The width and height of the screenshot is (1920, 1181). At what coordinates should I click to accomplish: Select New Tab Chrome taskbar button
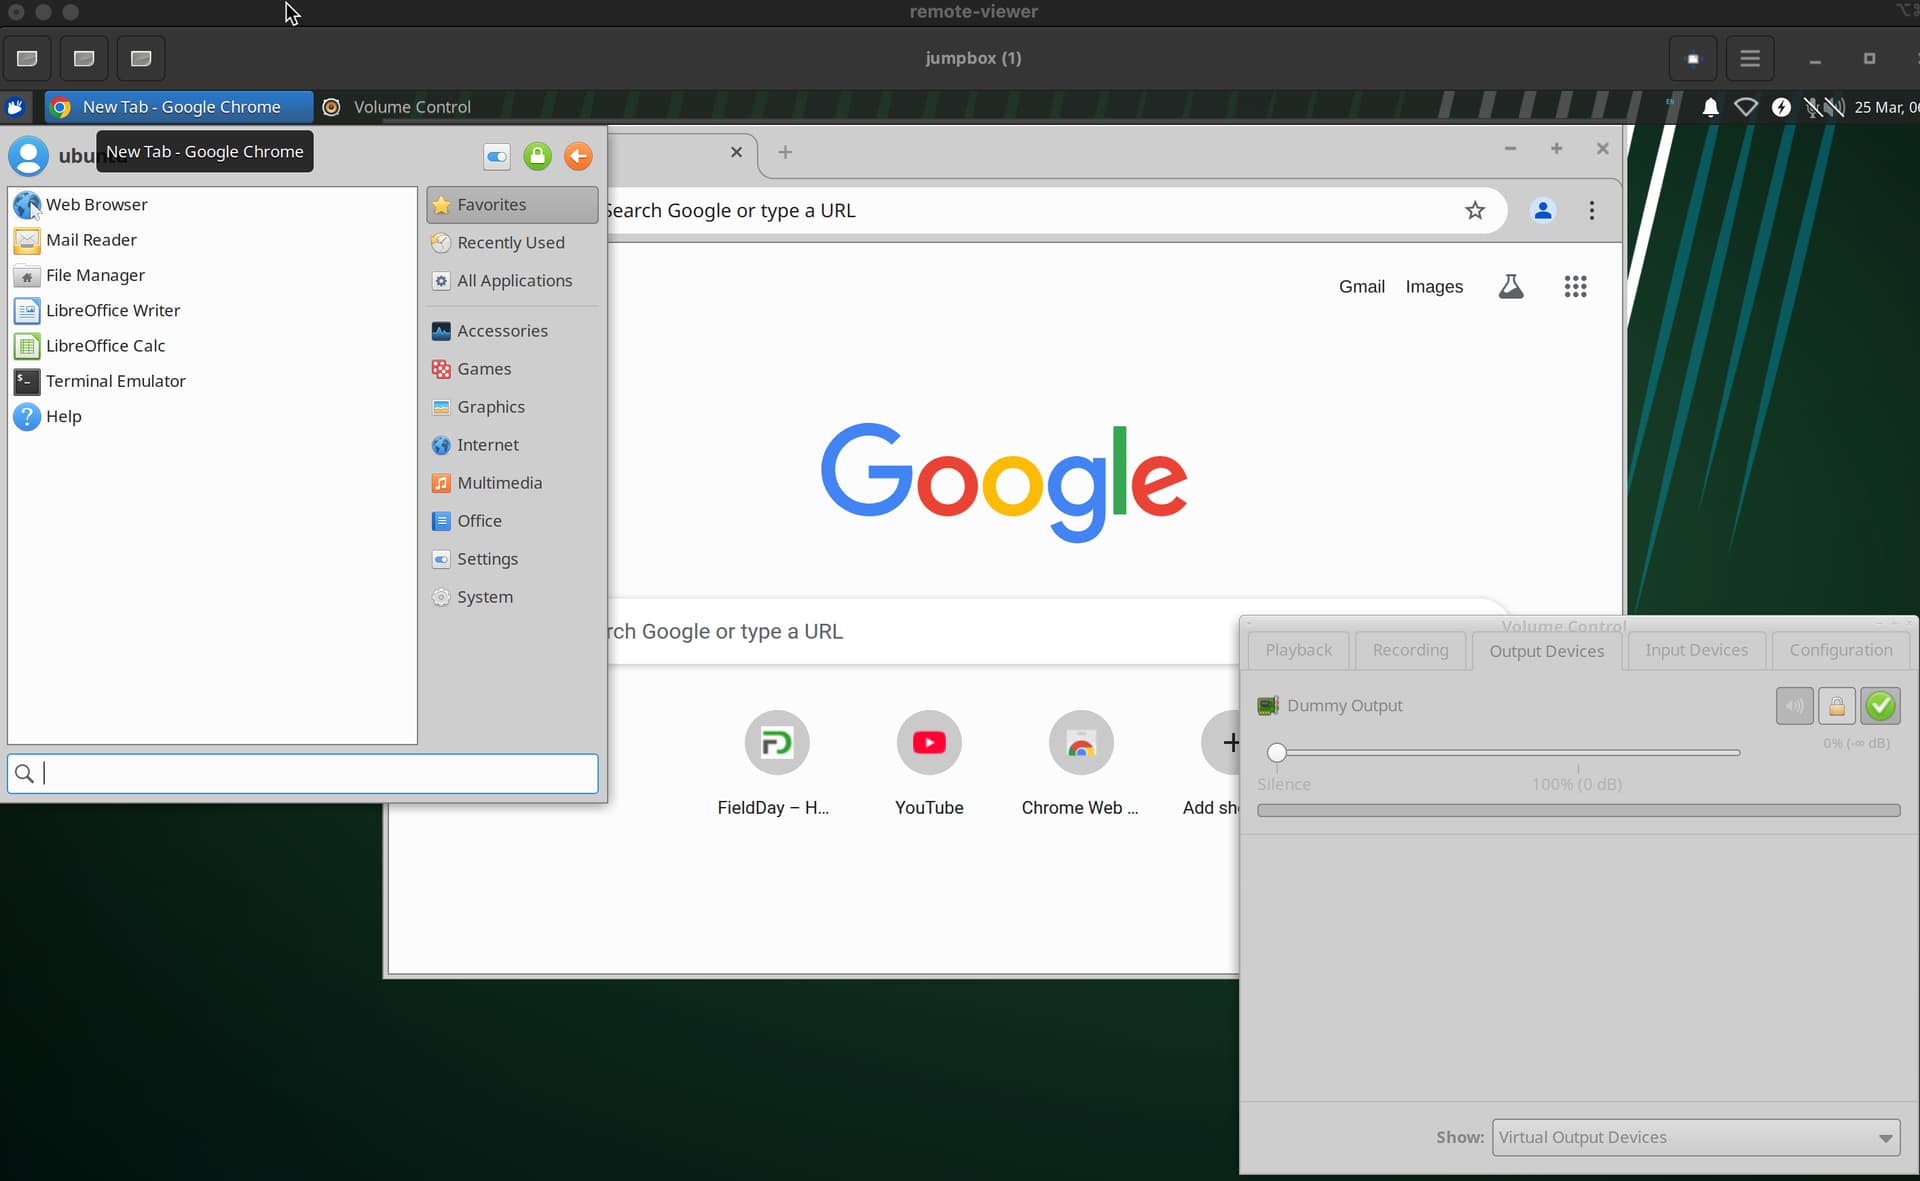click(x=178, y=107)
